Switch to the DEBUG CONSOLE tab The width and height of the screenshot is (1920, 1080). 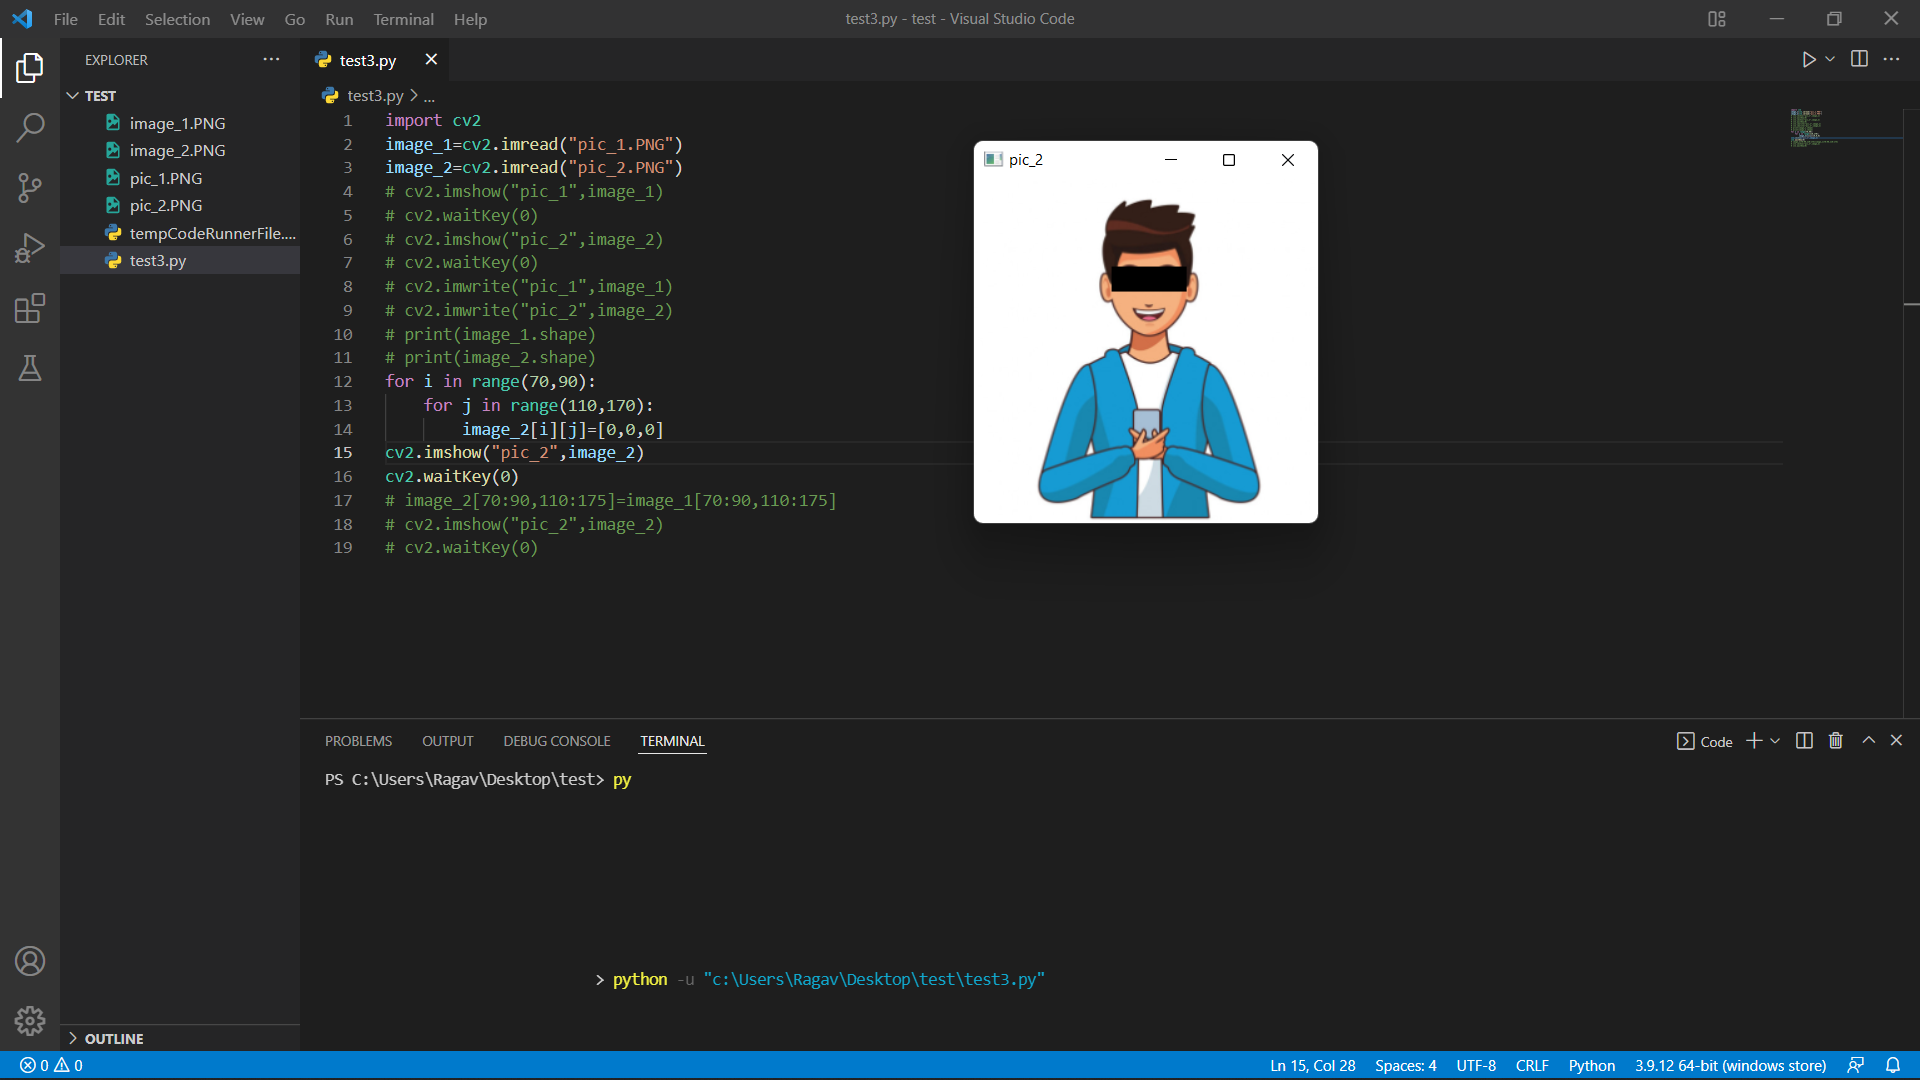click(557, 741)
